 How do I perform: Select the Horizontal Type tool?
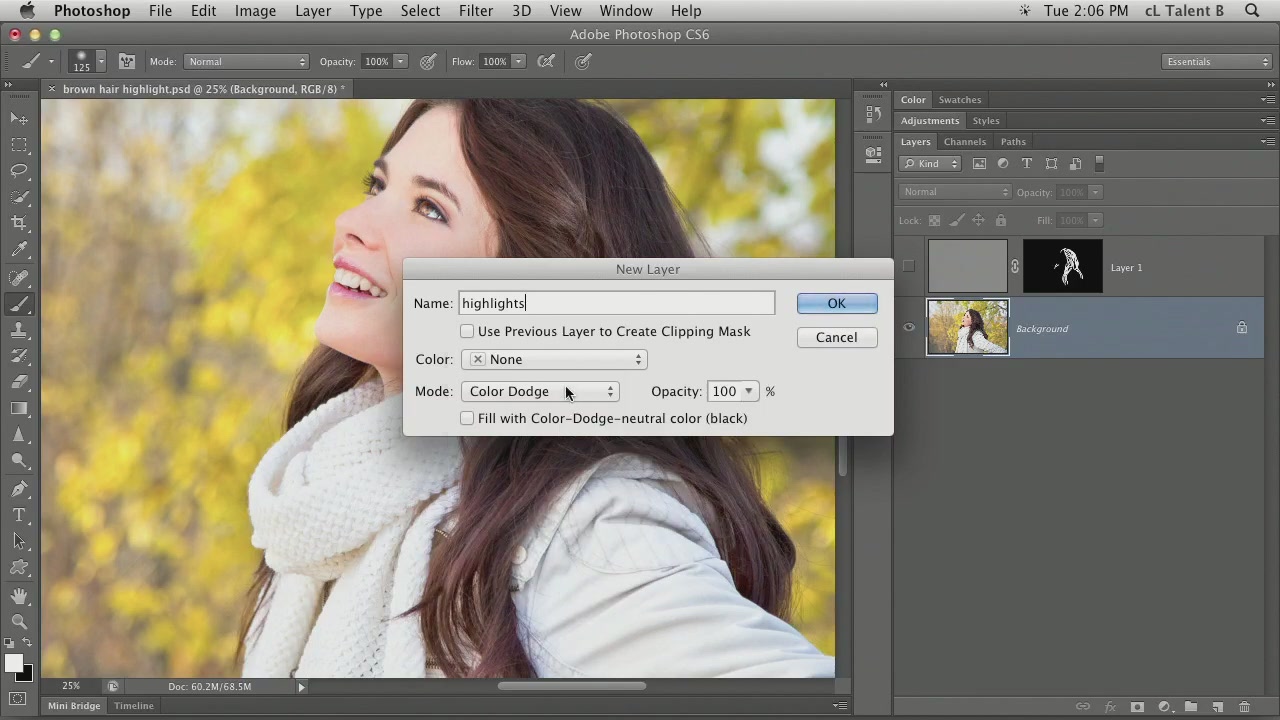19,515
